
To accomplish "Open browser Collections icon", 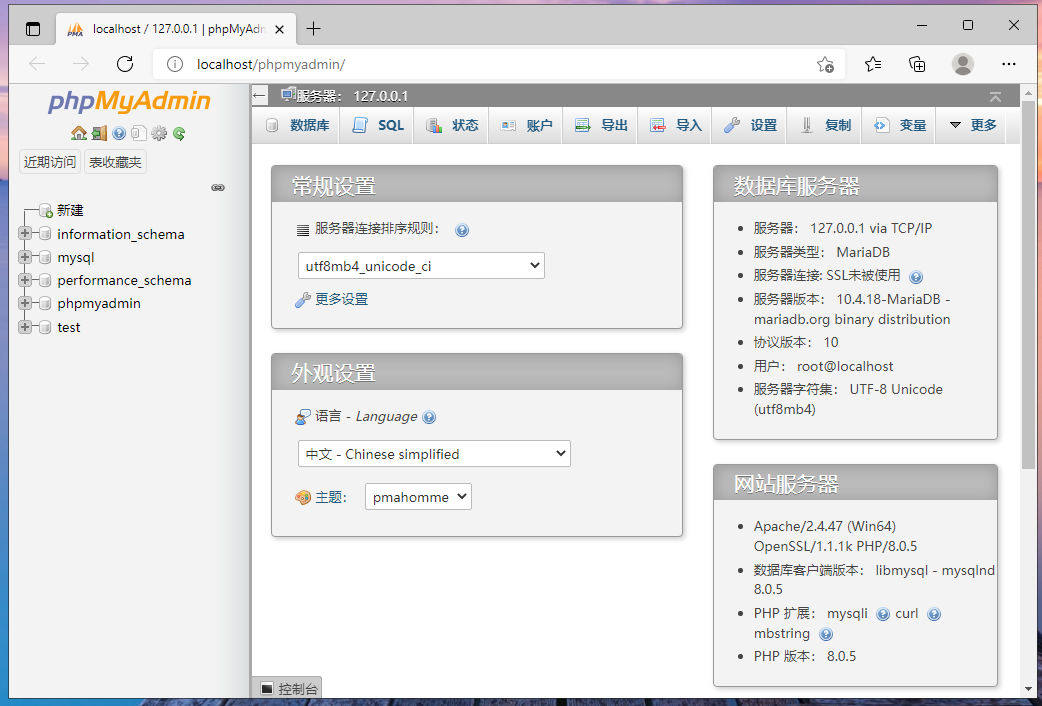I will click(x=917, y=64).
